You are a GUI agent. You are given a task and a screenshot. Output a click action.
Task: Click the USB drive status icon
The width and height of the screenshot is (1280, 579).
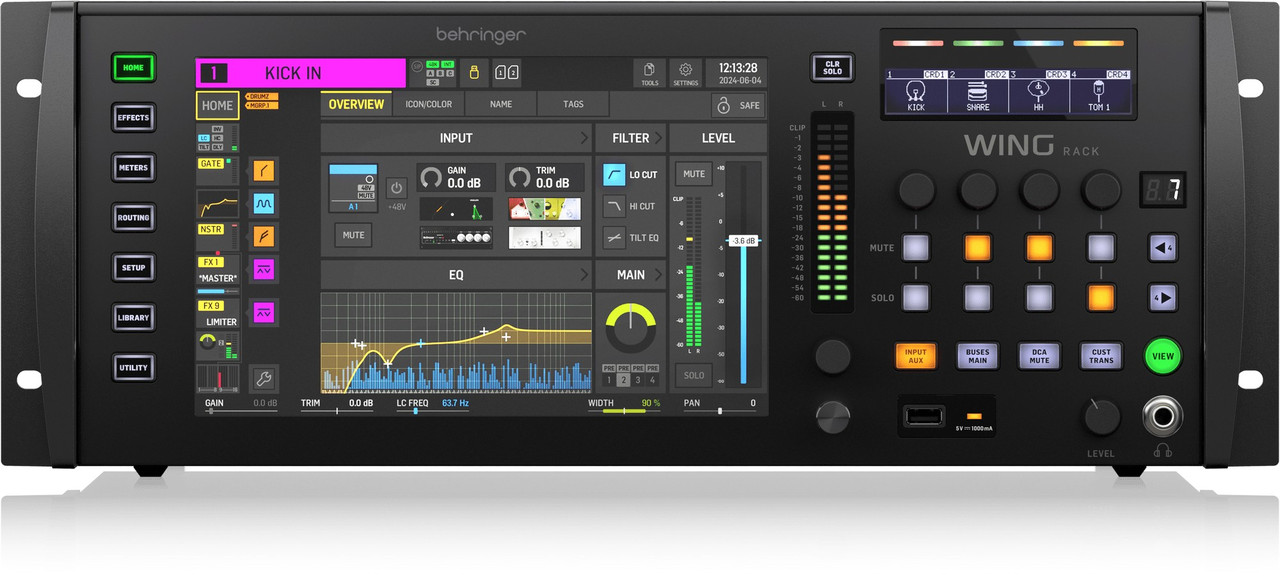point(476,72)
